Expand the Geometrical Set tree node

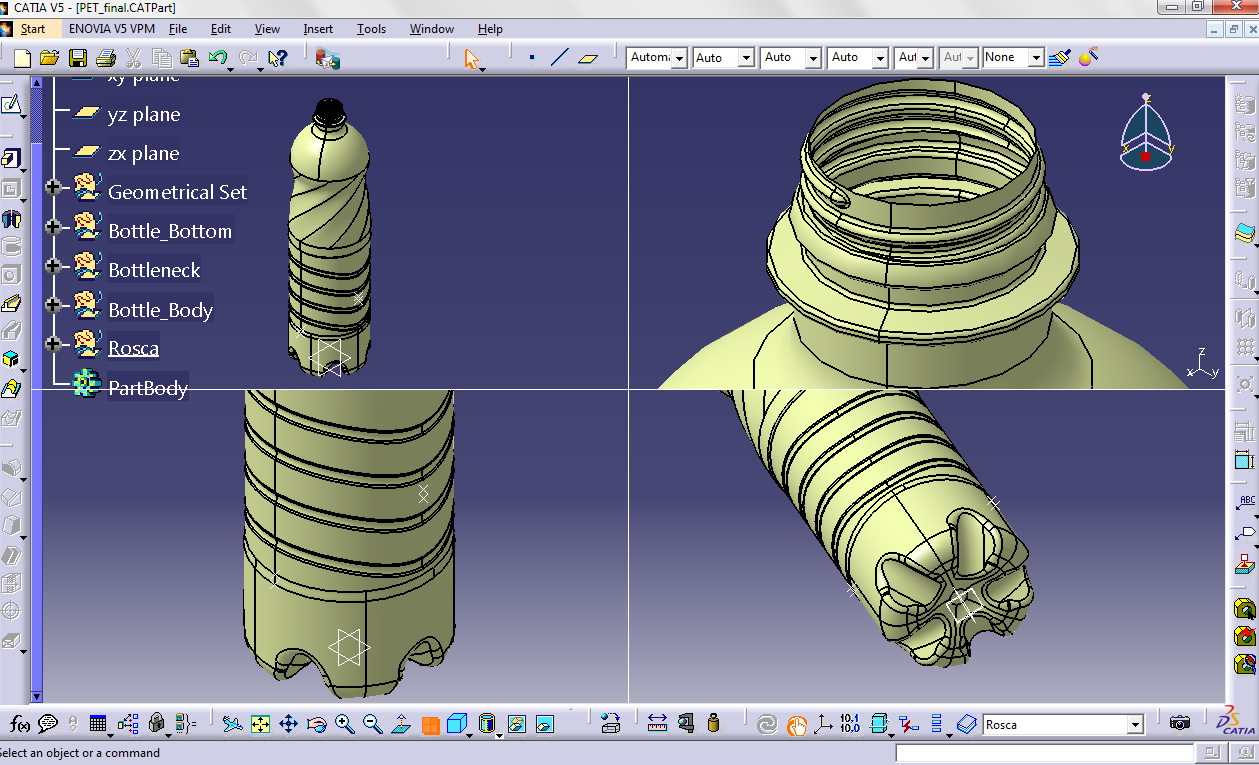click(53, 187)
